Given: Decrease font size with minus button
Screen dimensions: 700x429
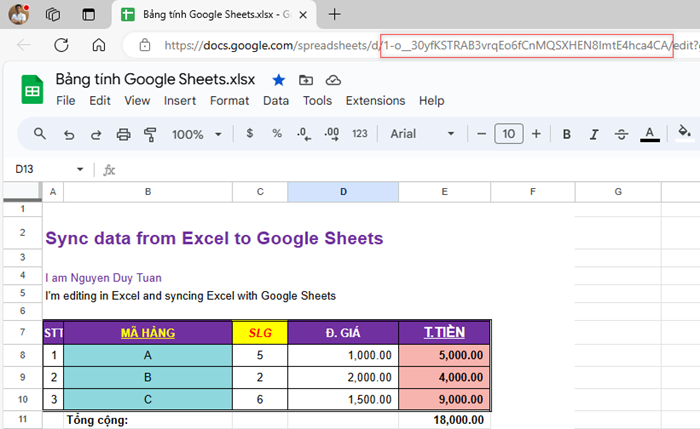Looking at the screenshot, I should [481, 134].
